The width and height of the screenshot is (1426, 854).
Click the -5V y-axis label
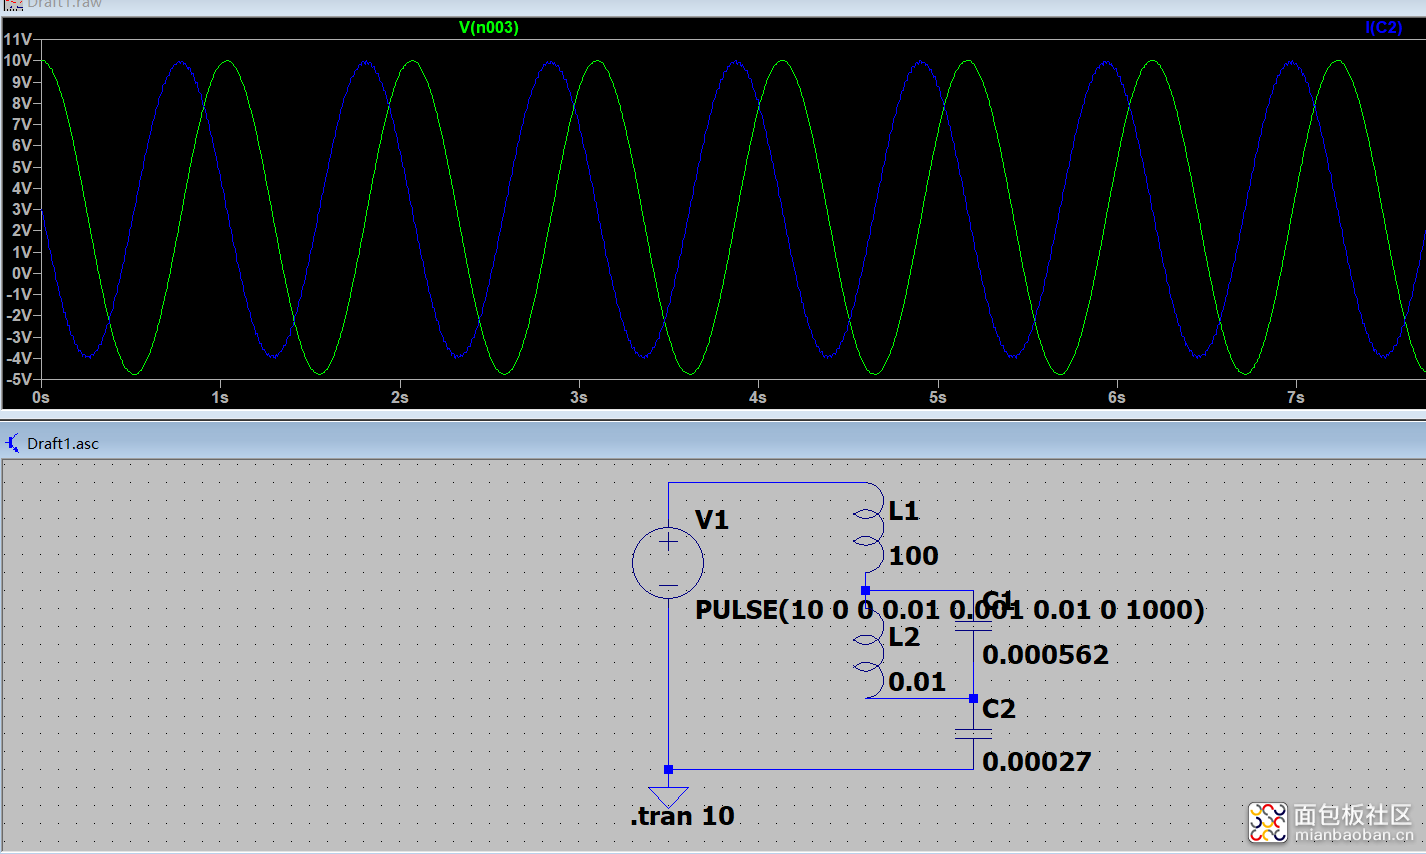[20, 379]
